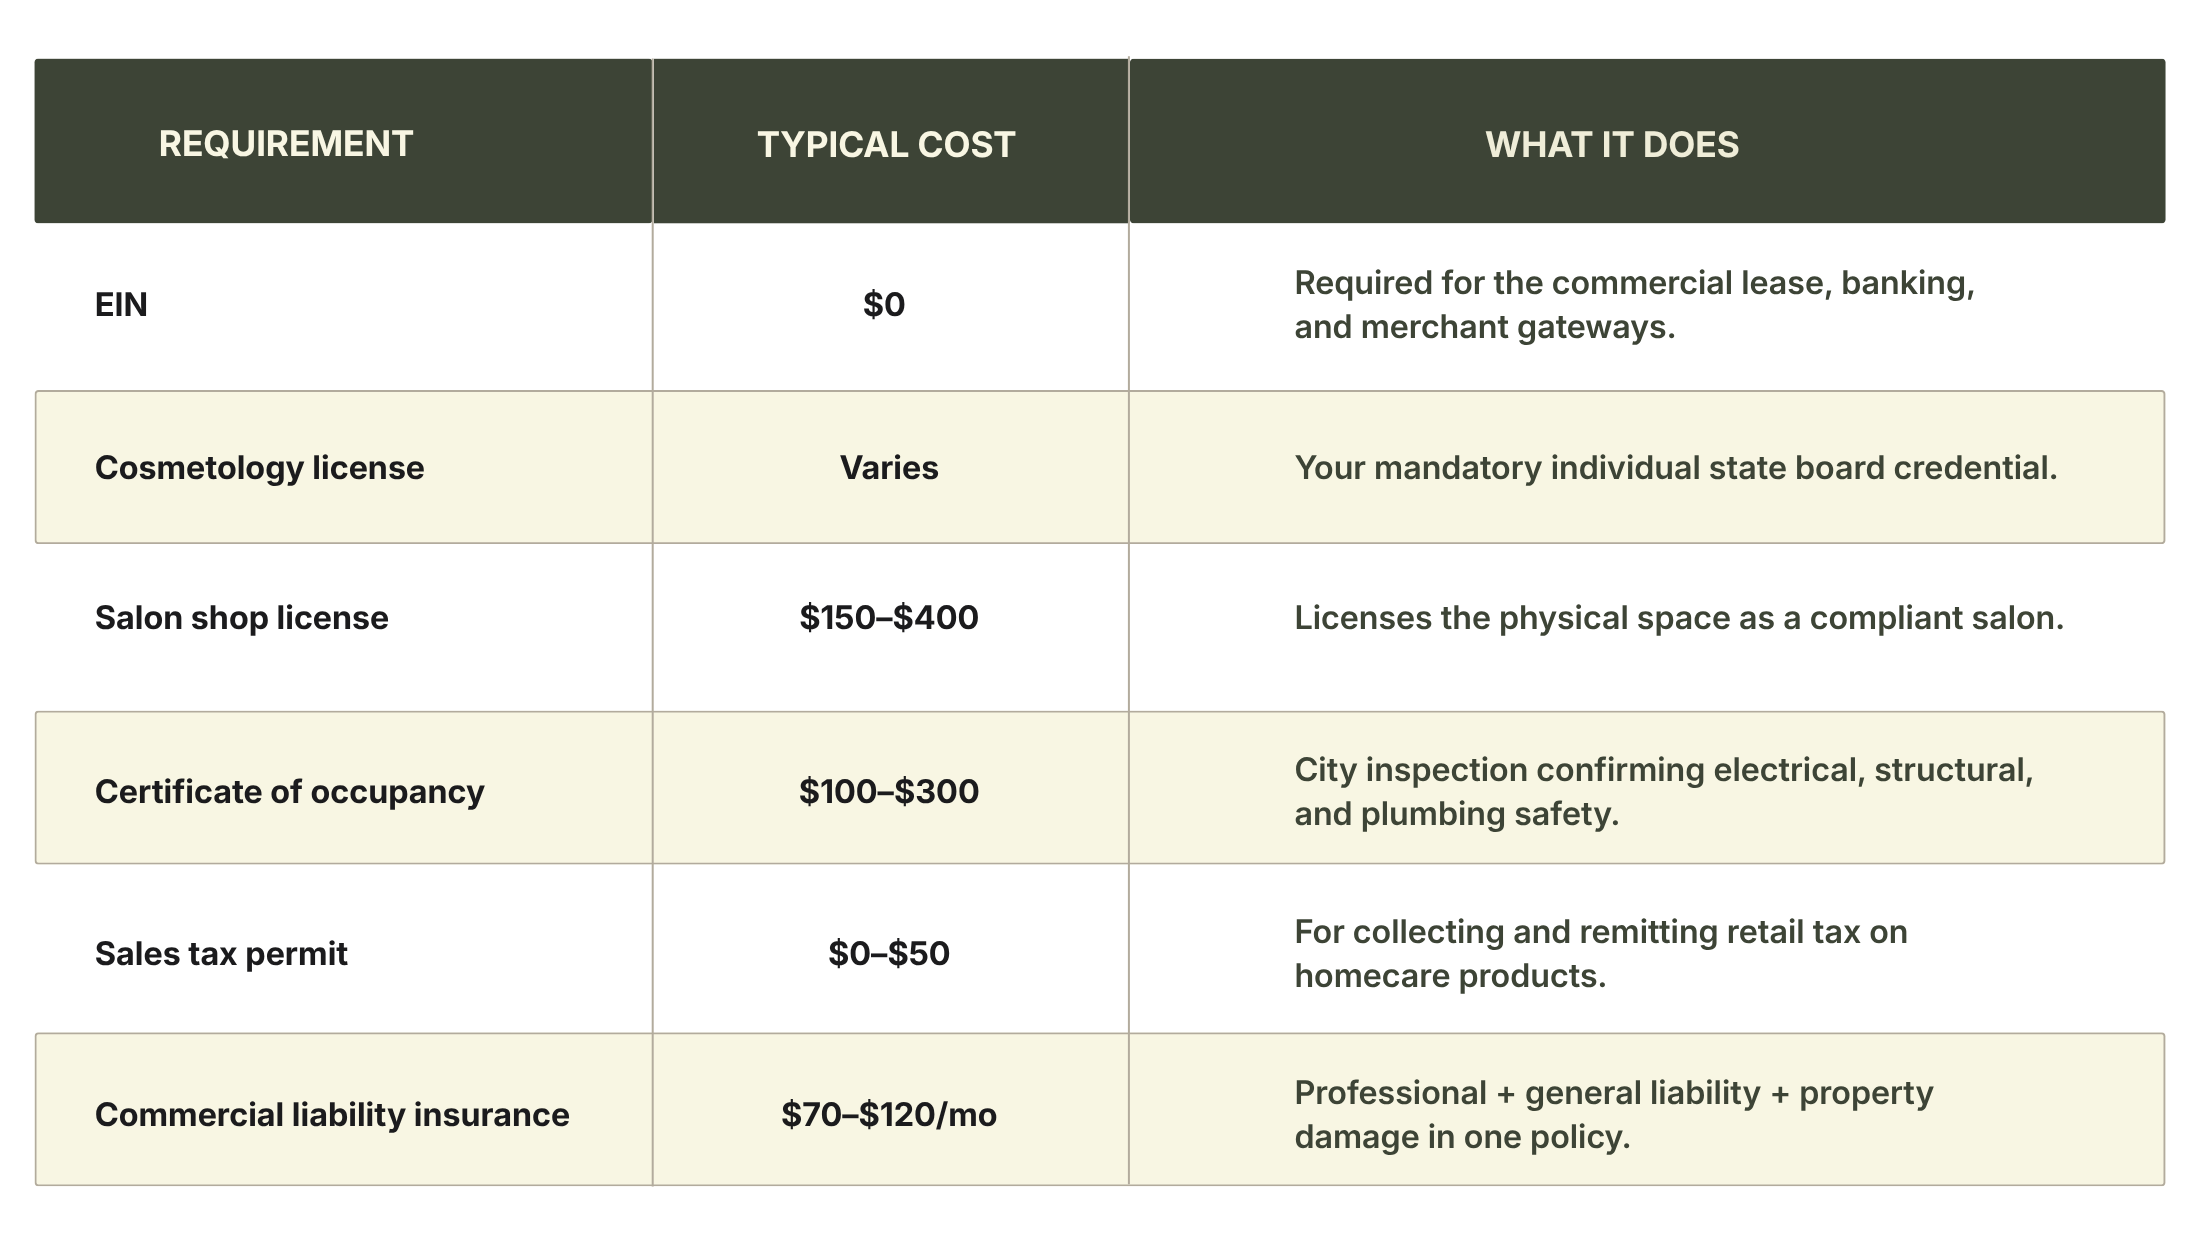Select the Sales tax permit cell
This screenshot has height=1260, width=2200.
[x=221, y=954]
